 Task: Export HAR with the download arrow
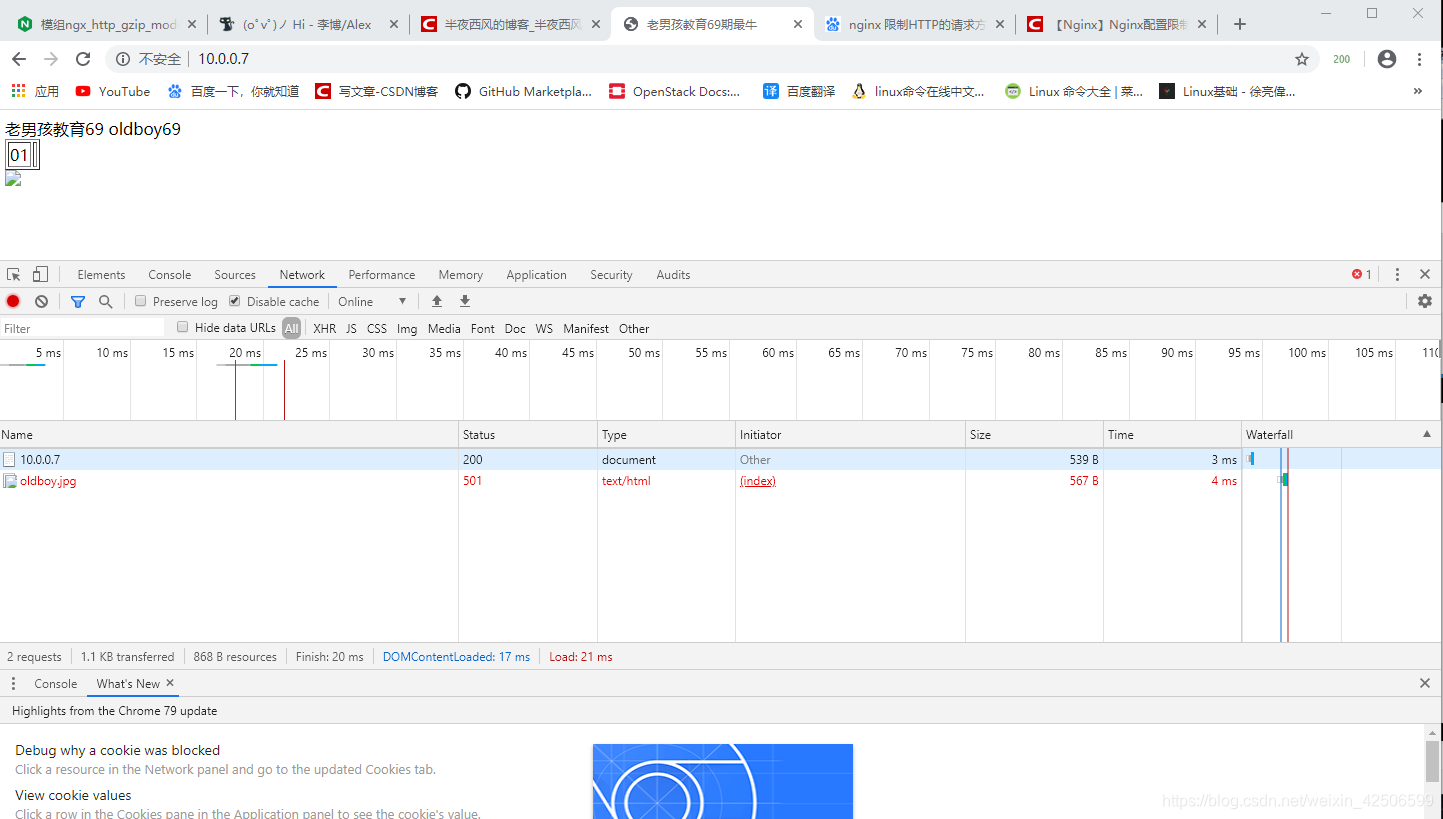(465, 301)
